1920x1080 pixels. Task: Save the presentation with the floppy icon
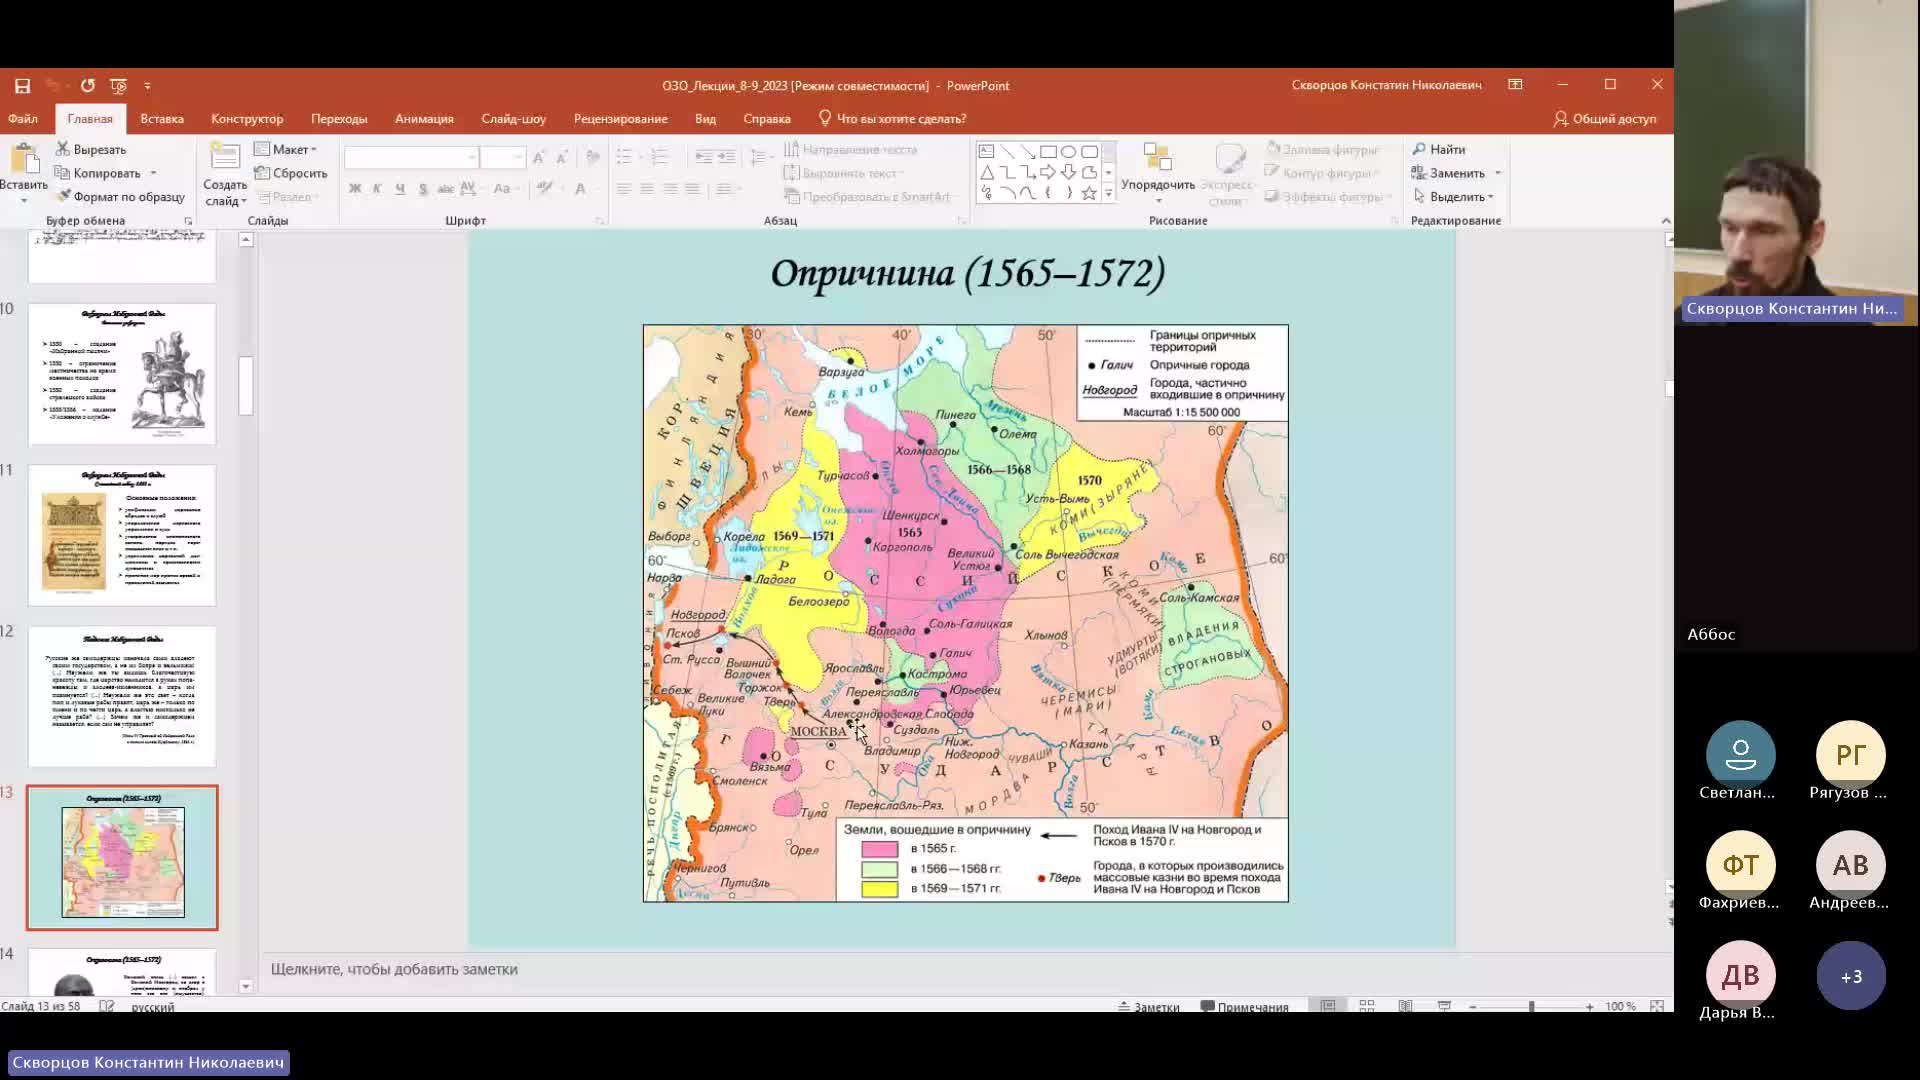point(22,86)
